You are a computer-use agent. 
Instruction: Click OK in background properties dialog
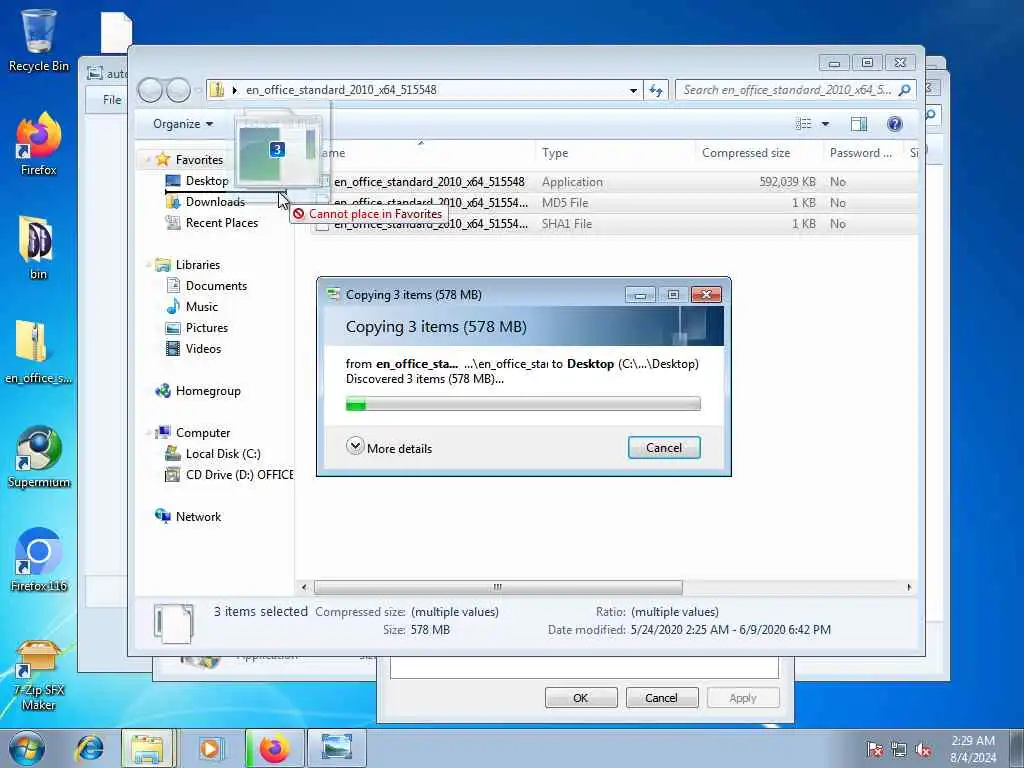581,697
